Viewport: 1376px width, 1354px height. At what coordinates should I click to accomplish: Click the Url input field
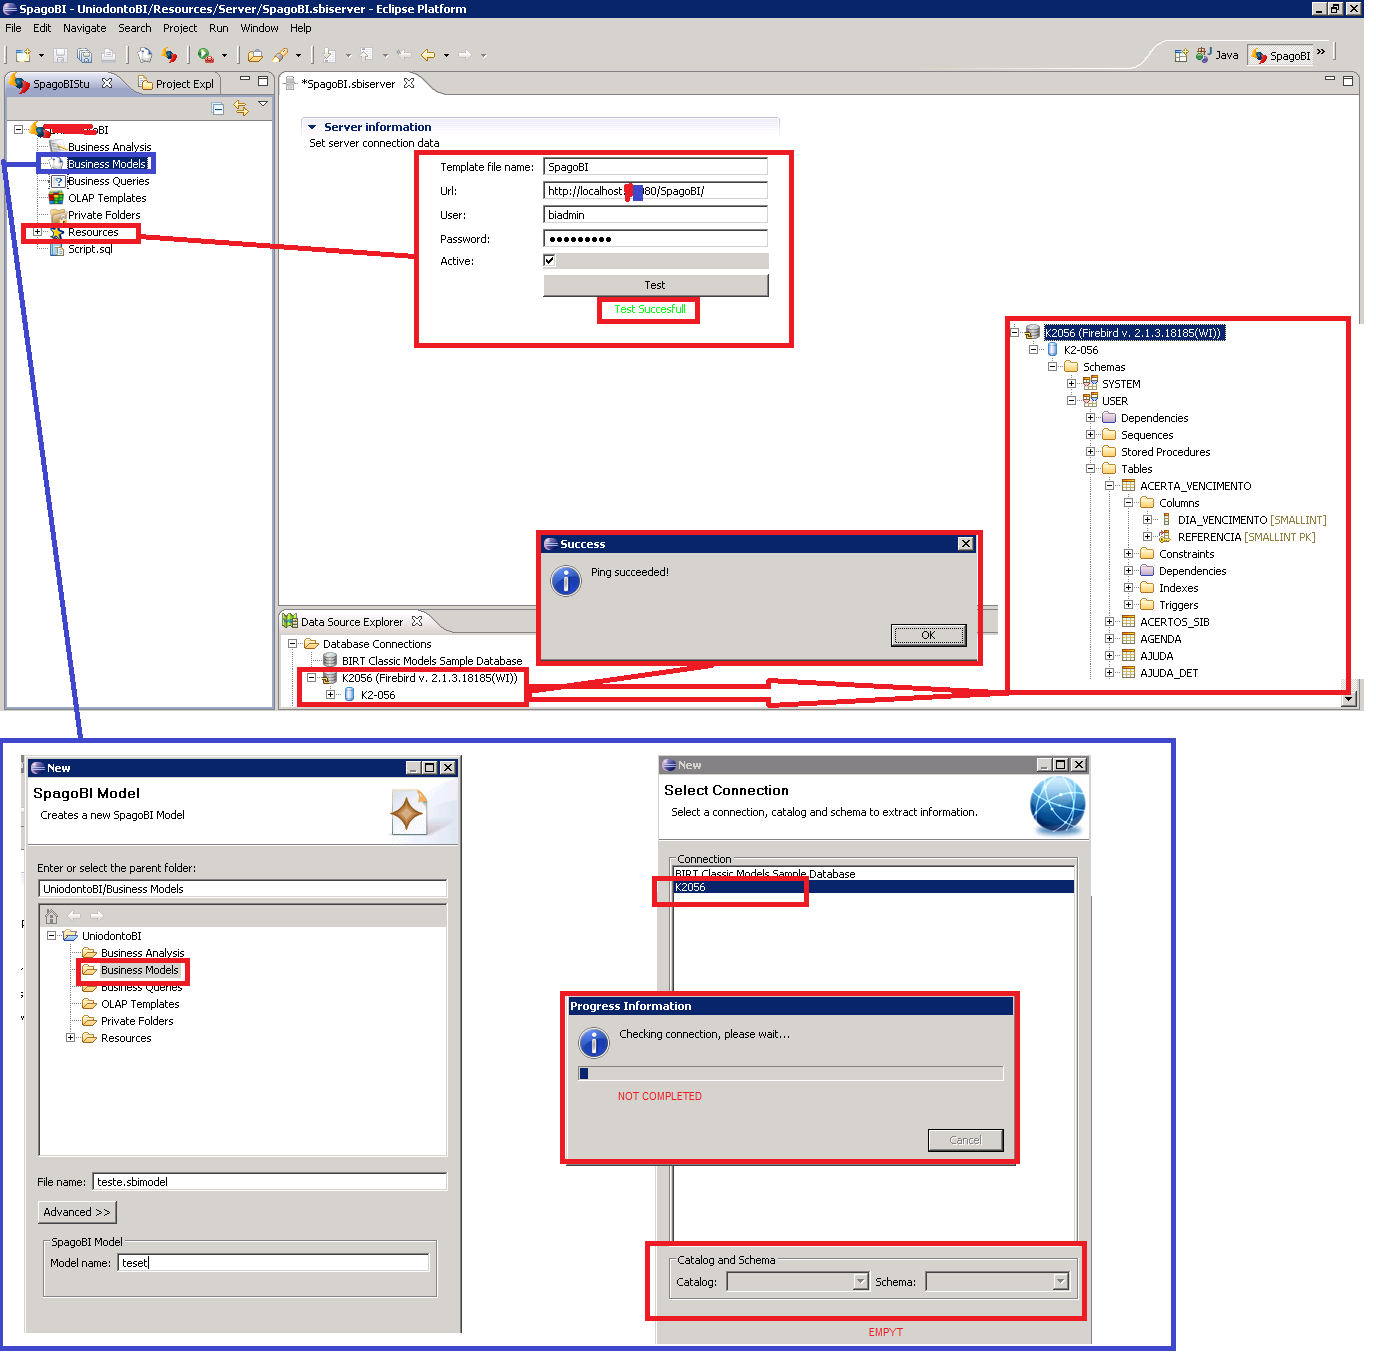pyautogui.click(x=655, y=191)
